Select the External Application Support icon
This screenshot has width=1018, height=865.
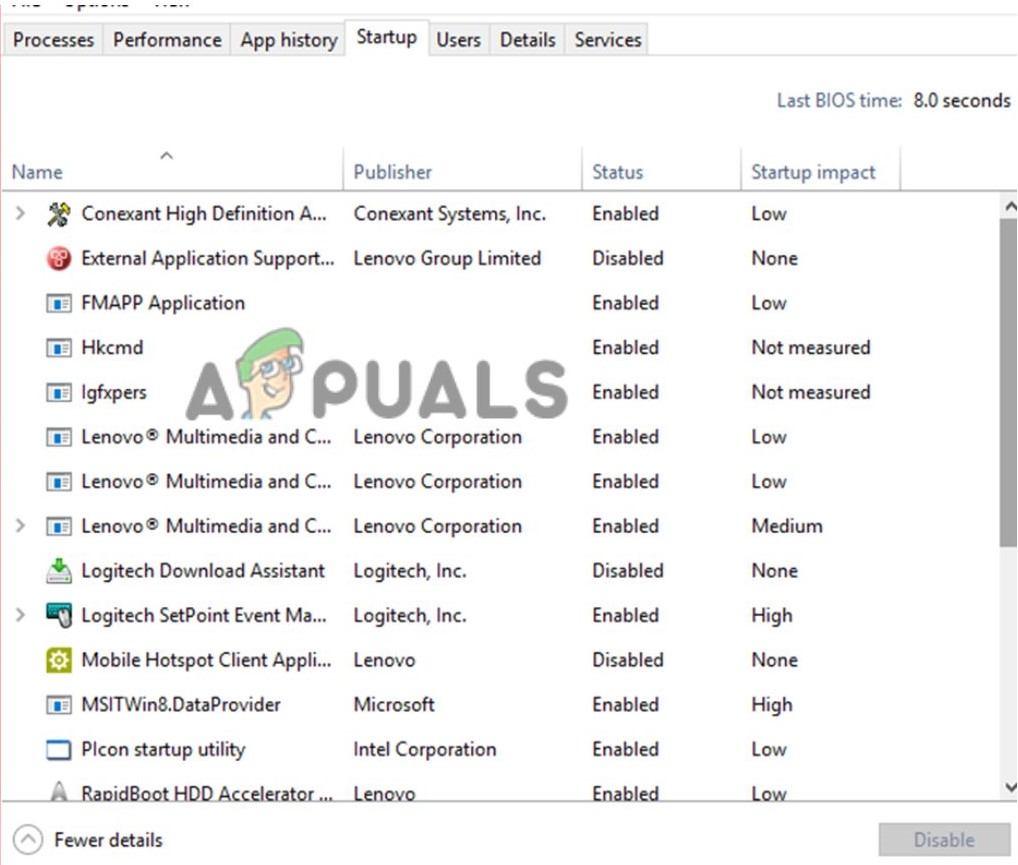pos(58,258)
